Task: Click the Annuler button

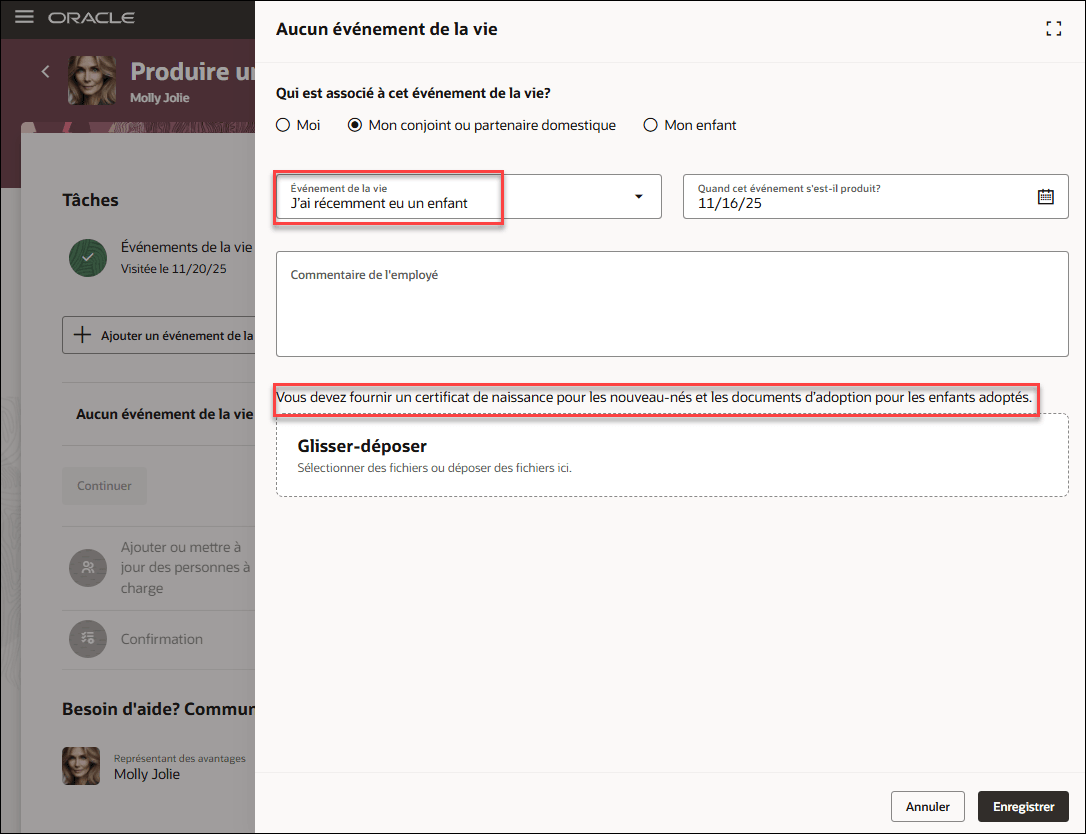Action: [x=927, y=806]
